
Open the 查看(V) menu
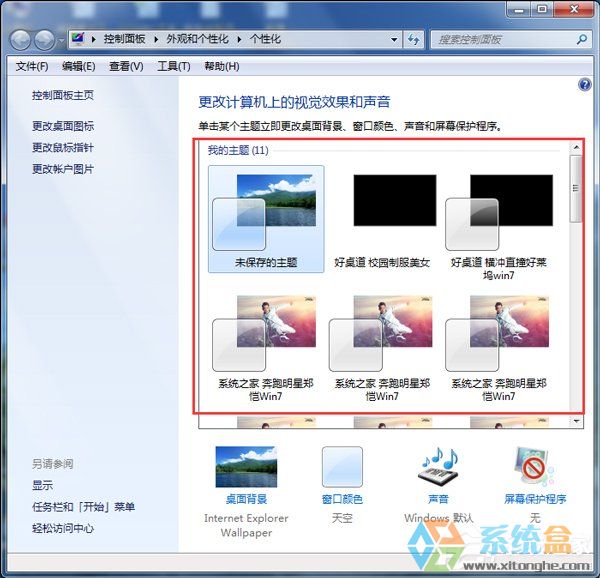126,67
